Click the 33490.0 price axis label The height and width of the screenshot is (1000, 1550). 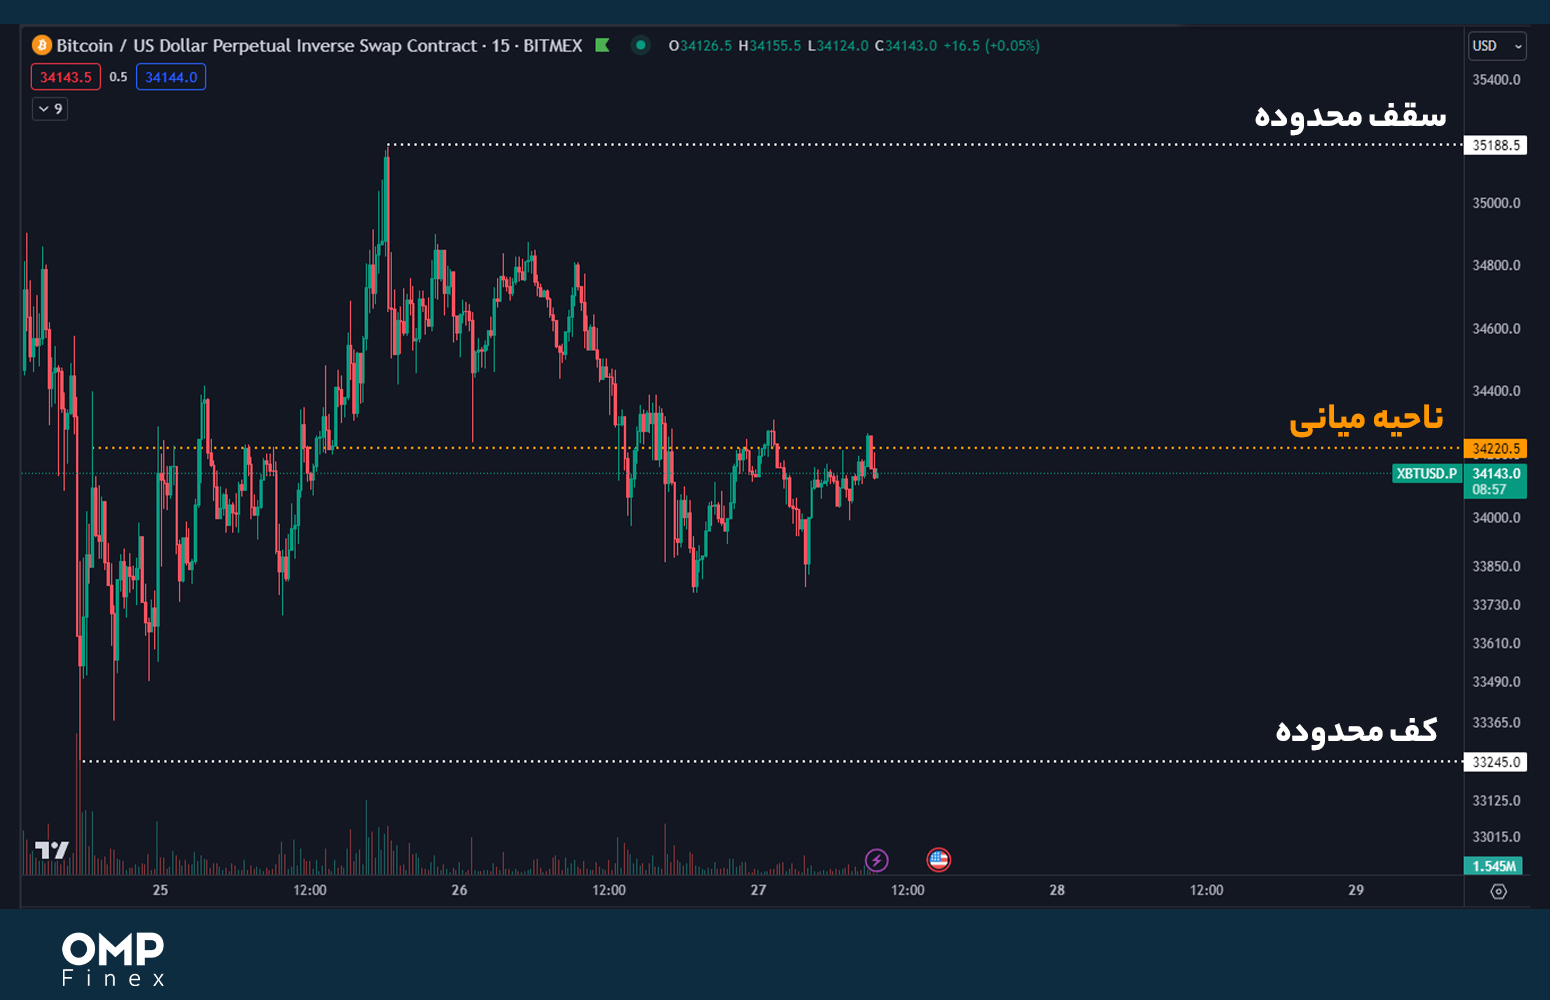coord(1496,682)
